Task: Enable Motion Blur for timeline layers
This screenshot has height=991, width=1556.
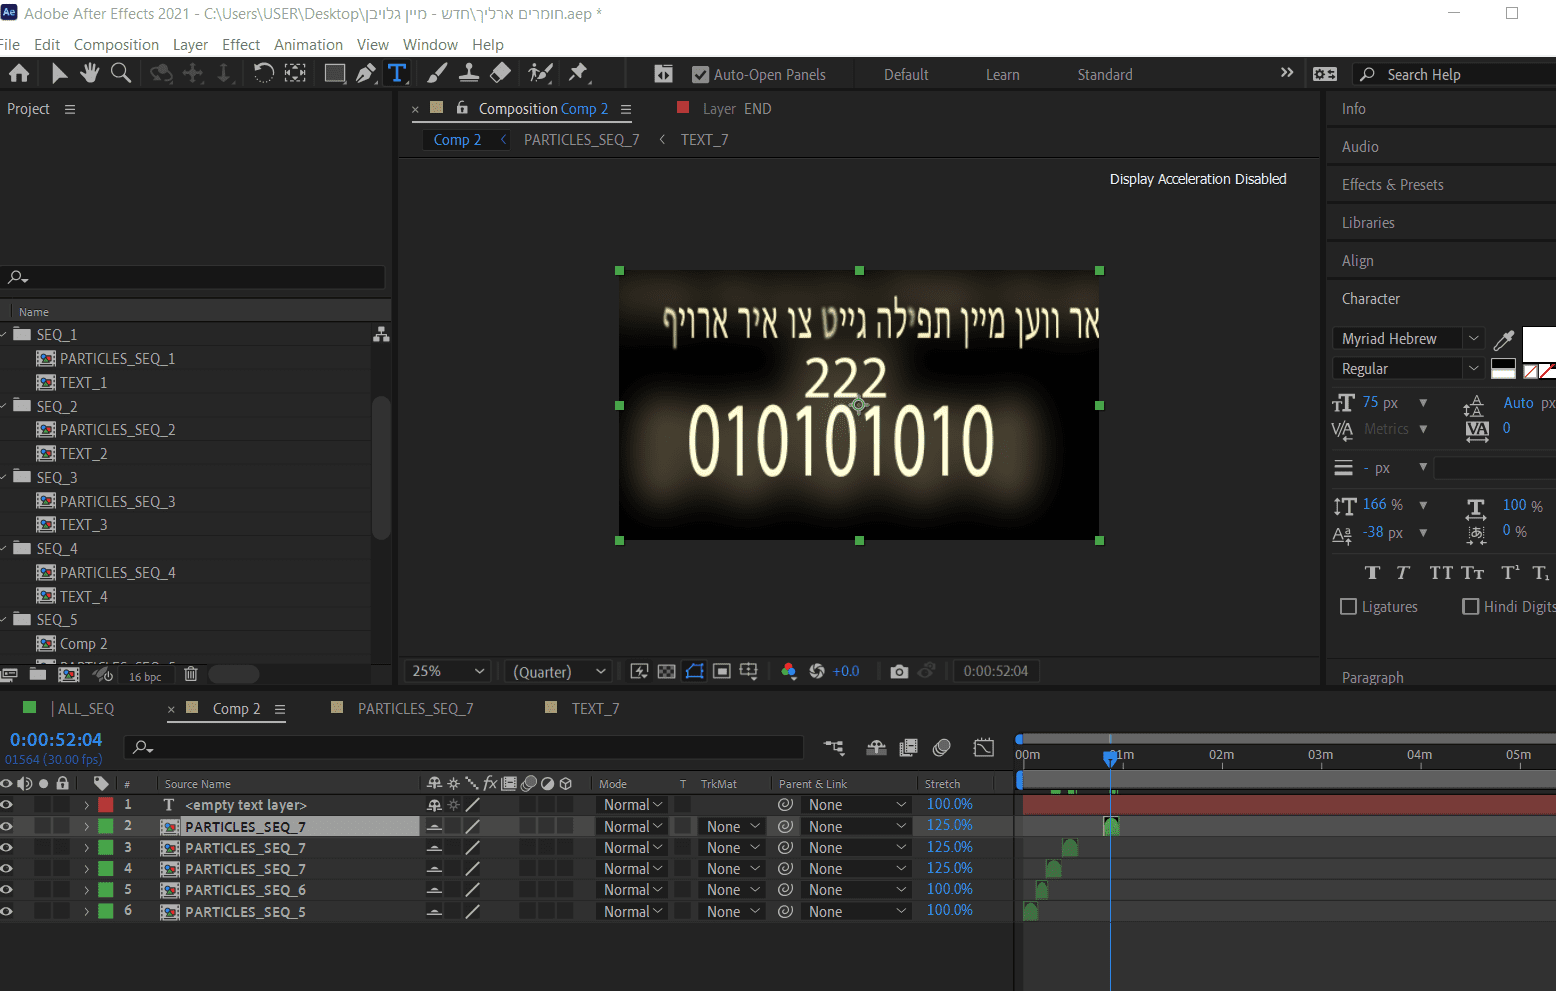Action: (x=941, y=747)
